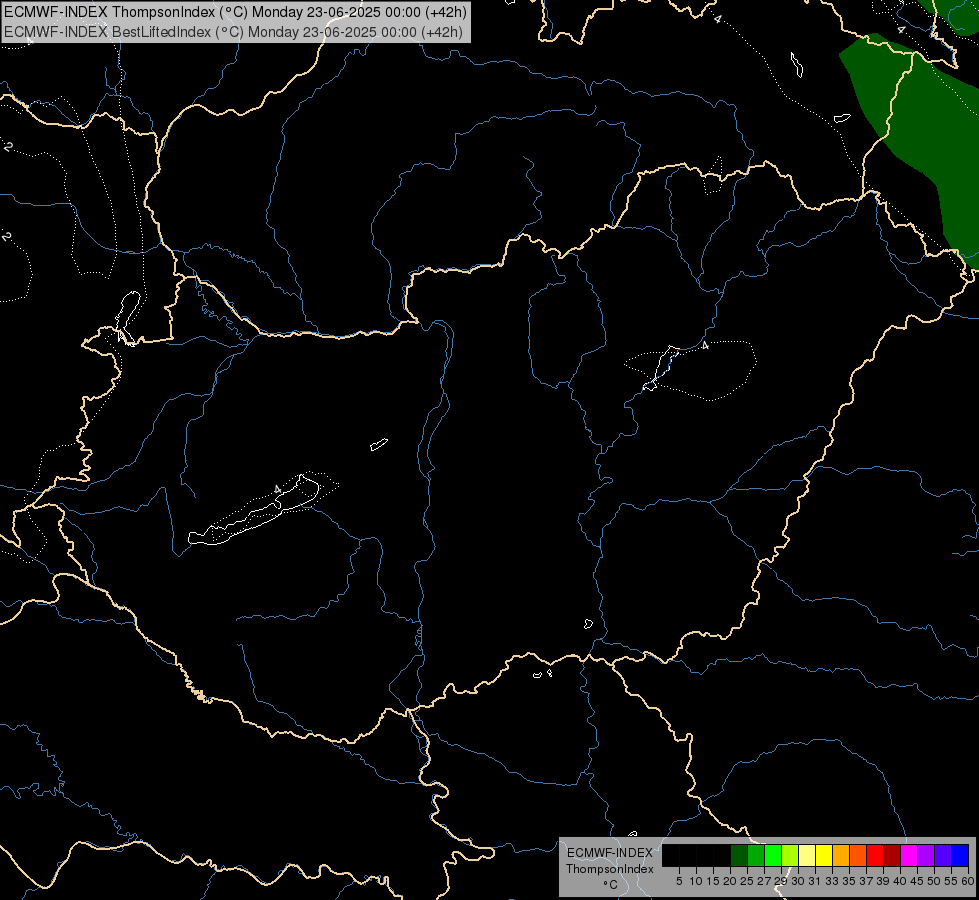This screenshot has width=979, height=900.
Task: Click the ThompsonIndex title line at top
Action: click(x=235, y=12)
